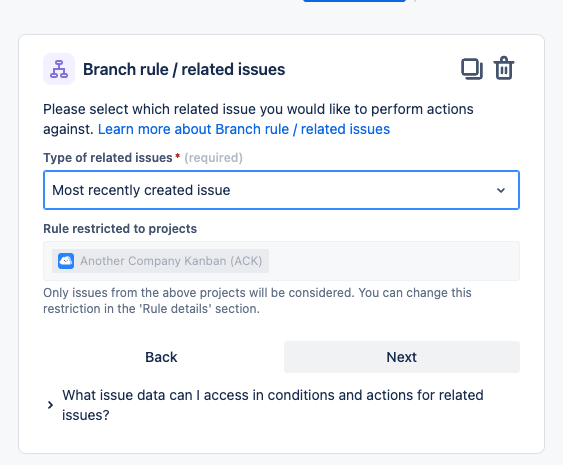This screenshot has width=563, height=465.
Task: Click the purple Branch rule hierarchy icon
Action: point(59,69)
